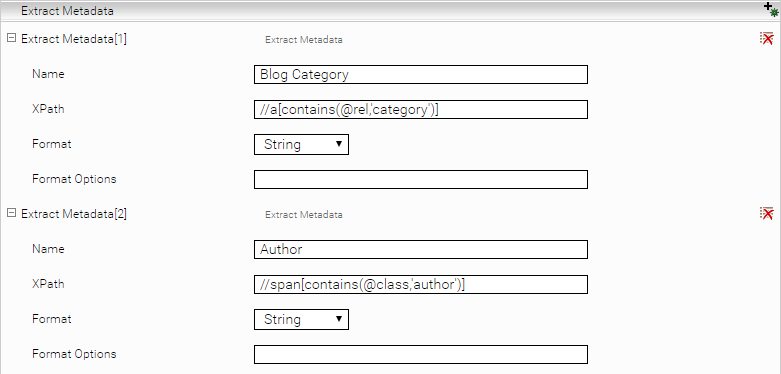Image resolution: width=781 pixels, height=374 pixels.
Task: Click the Name label under Extract Metadata[1]
Action: pyautogui.click(x=48, y=74)
